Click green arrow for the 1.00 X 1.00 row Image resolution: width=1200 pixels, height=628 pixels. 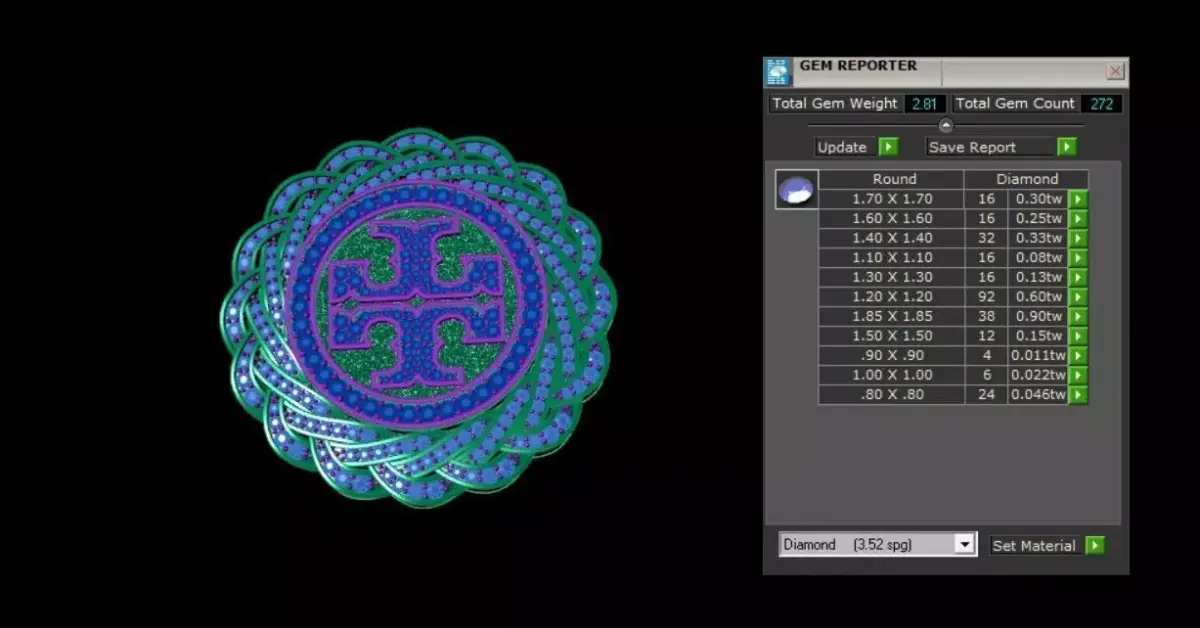tap(1077, 375)
